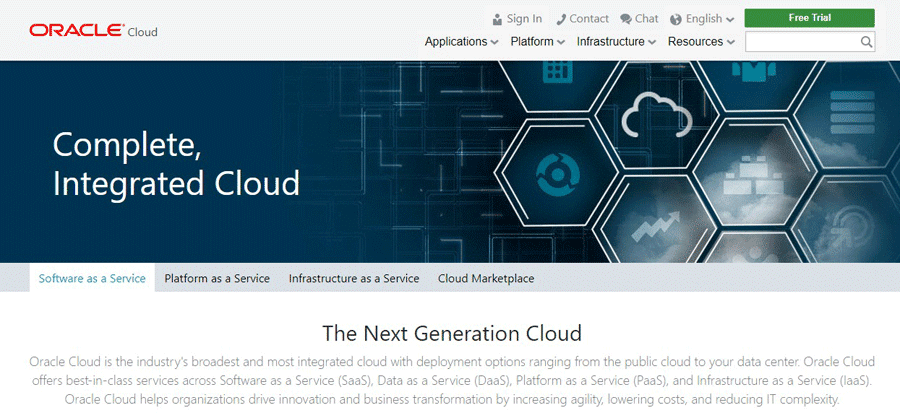Click the globe icon beside English
Viewport: 900px width, 413px height.
coord(676,20)
